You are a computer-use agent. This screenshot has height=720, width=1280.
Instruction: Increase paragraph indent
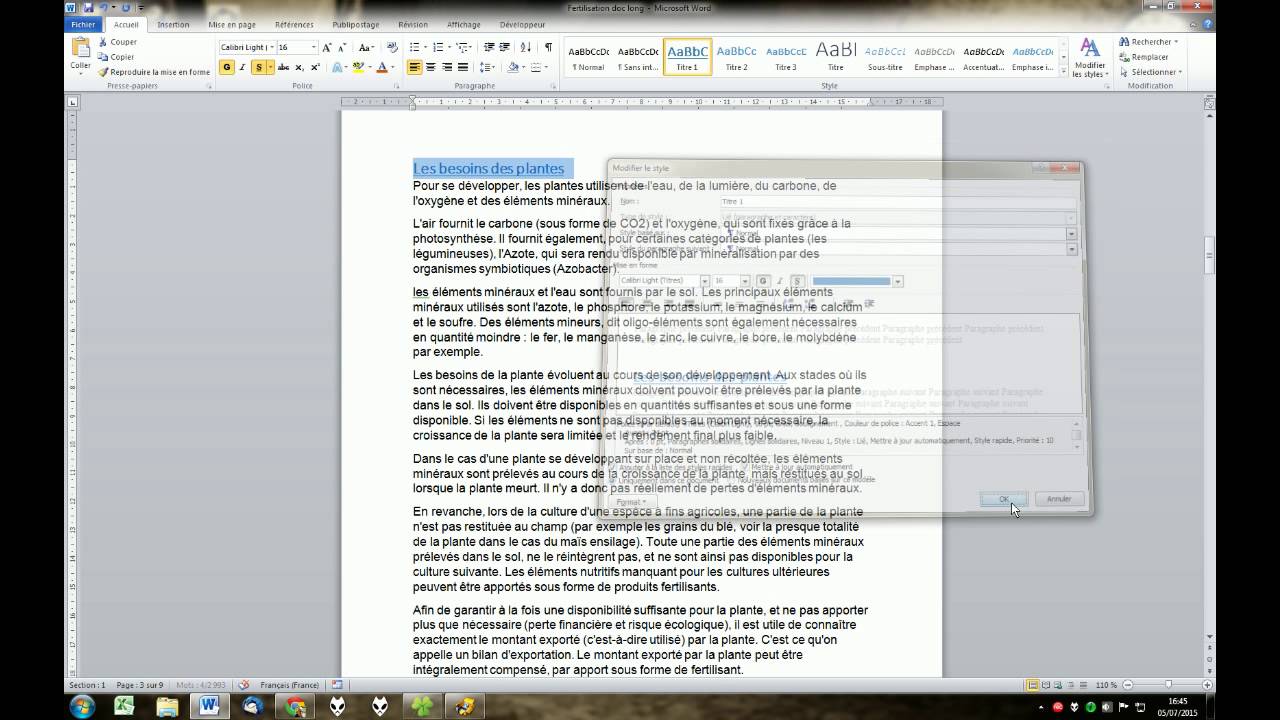click(505, 47)
